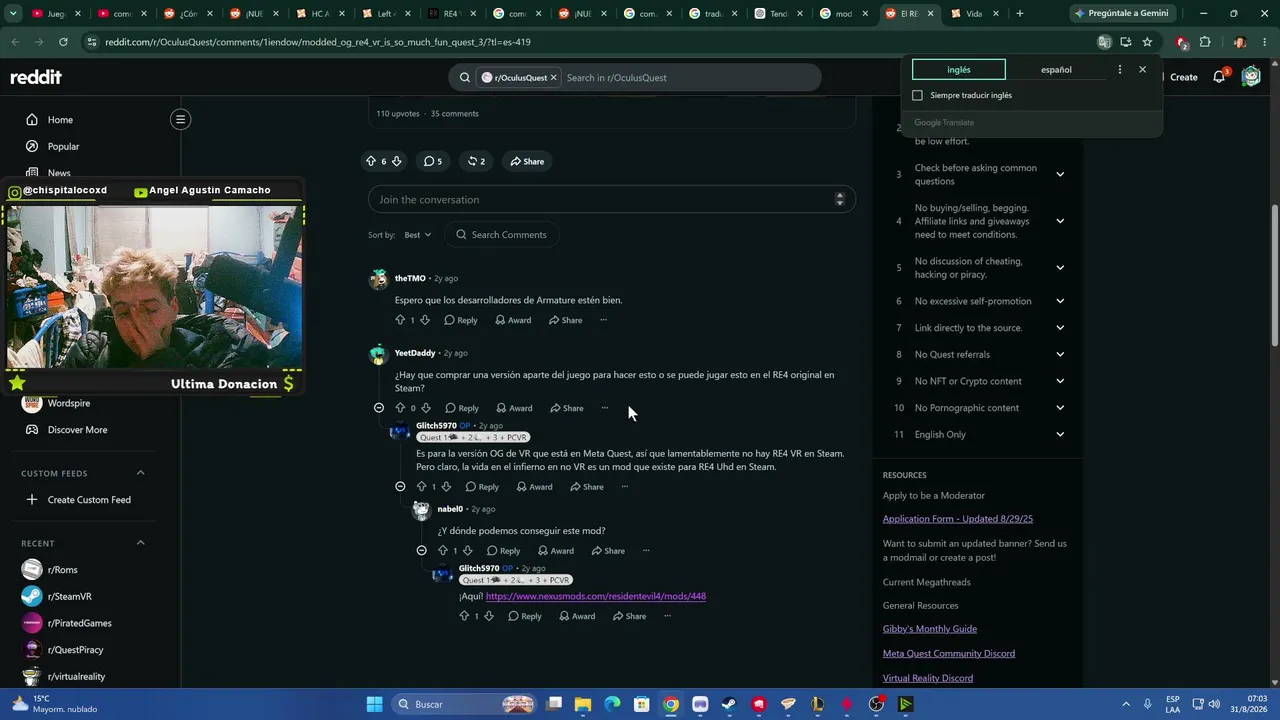The width and height of the screenshot is (1280, 720).
Task: Open Windows Start menu
Action: point(374,704)
